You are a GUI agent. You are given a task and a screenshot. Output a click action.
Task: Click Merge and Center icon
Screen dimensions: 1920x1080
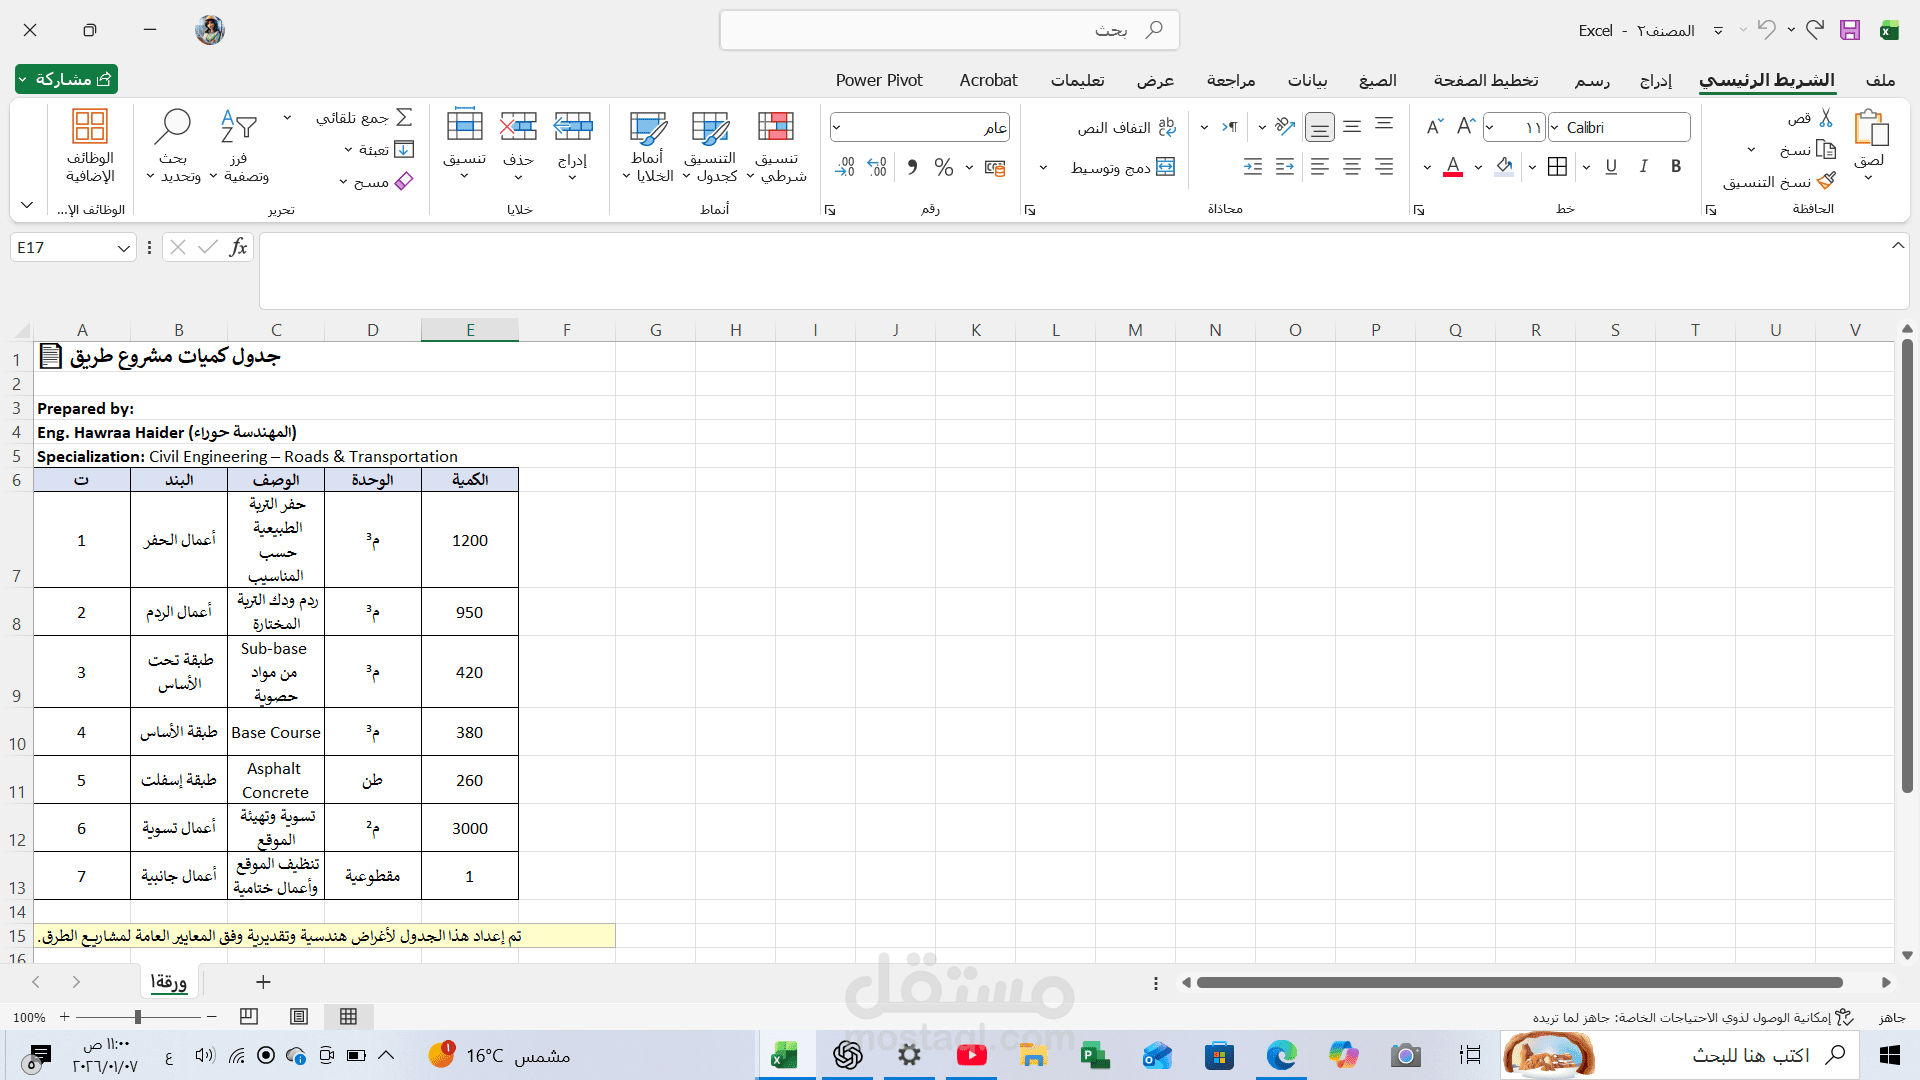[1165, 167]
